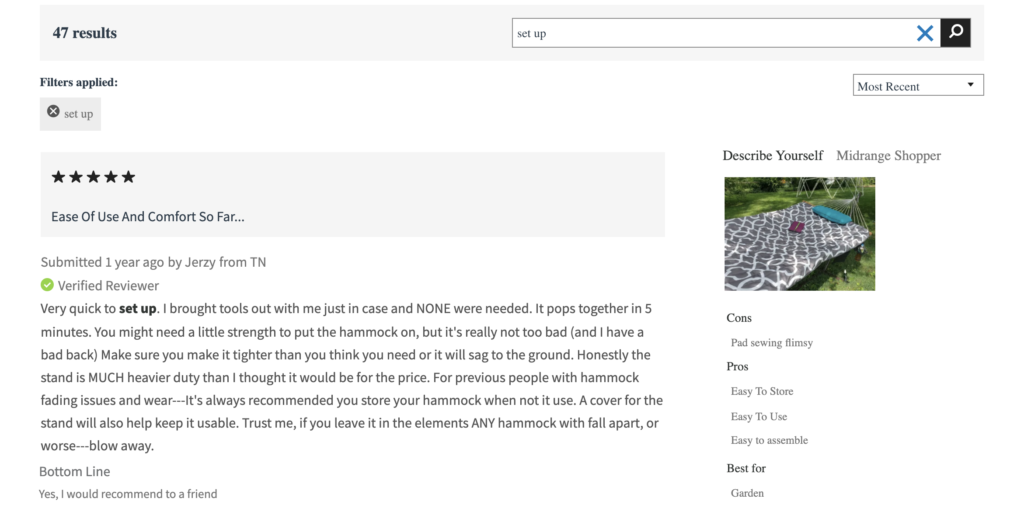Click the "Midrange Shopper" label
Screen dimensions: 1024x519
[888, 155]
